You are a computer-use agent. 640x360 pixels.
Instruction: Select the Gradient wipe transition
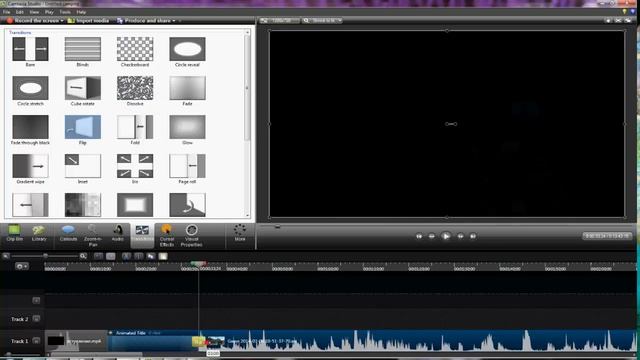coord(30,166)
